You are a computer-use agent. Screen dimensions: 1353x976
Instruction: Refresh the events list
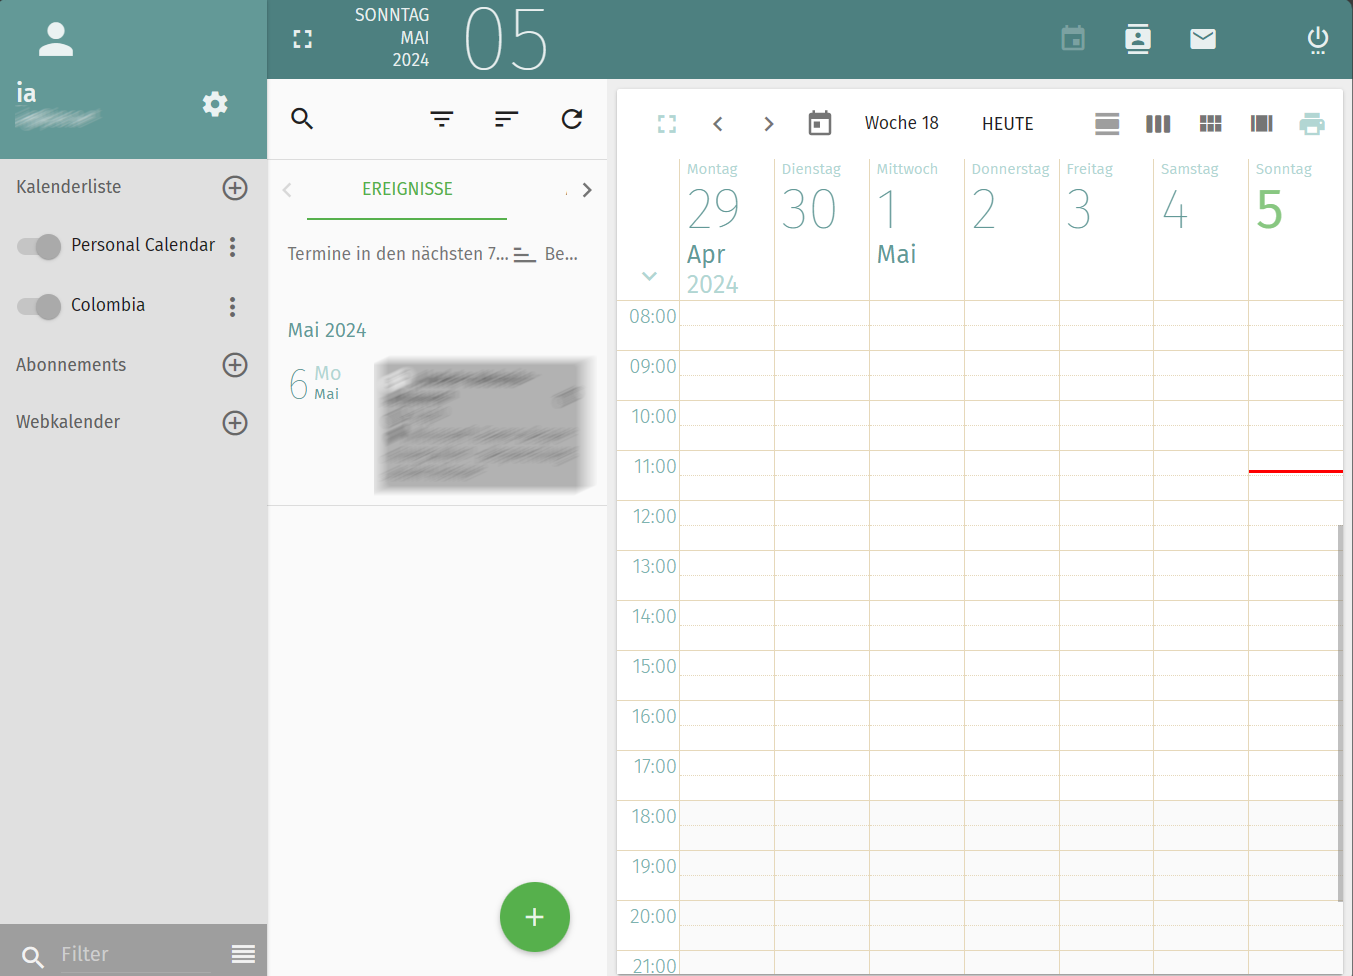(572, 119)
